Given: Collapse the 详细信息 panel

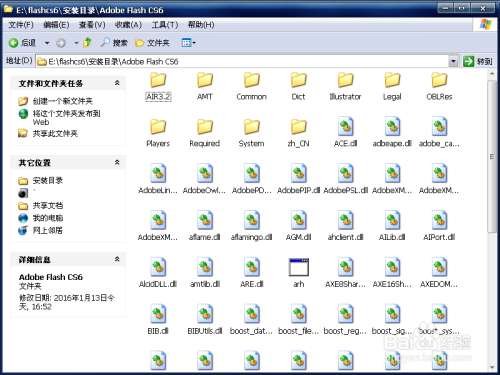Looking at the screenshot, I should click(x=117, y=259).
